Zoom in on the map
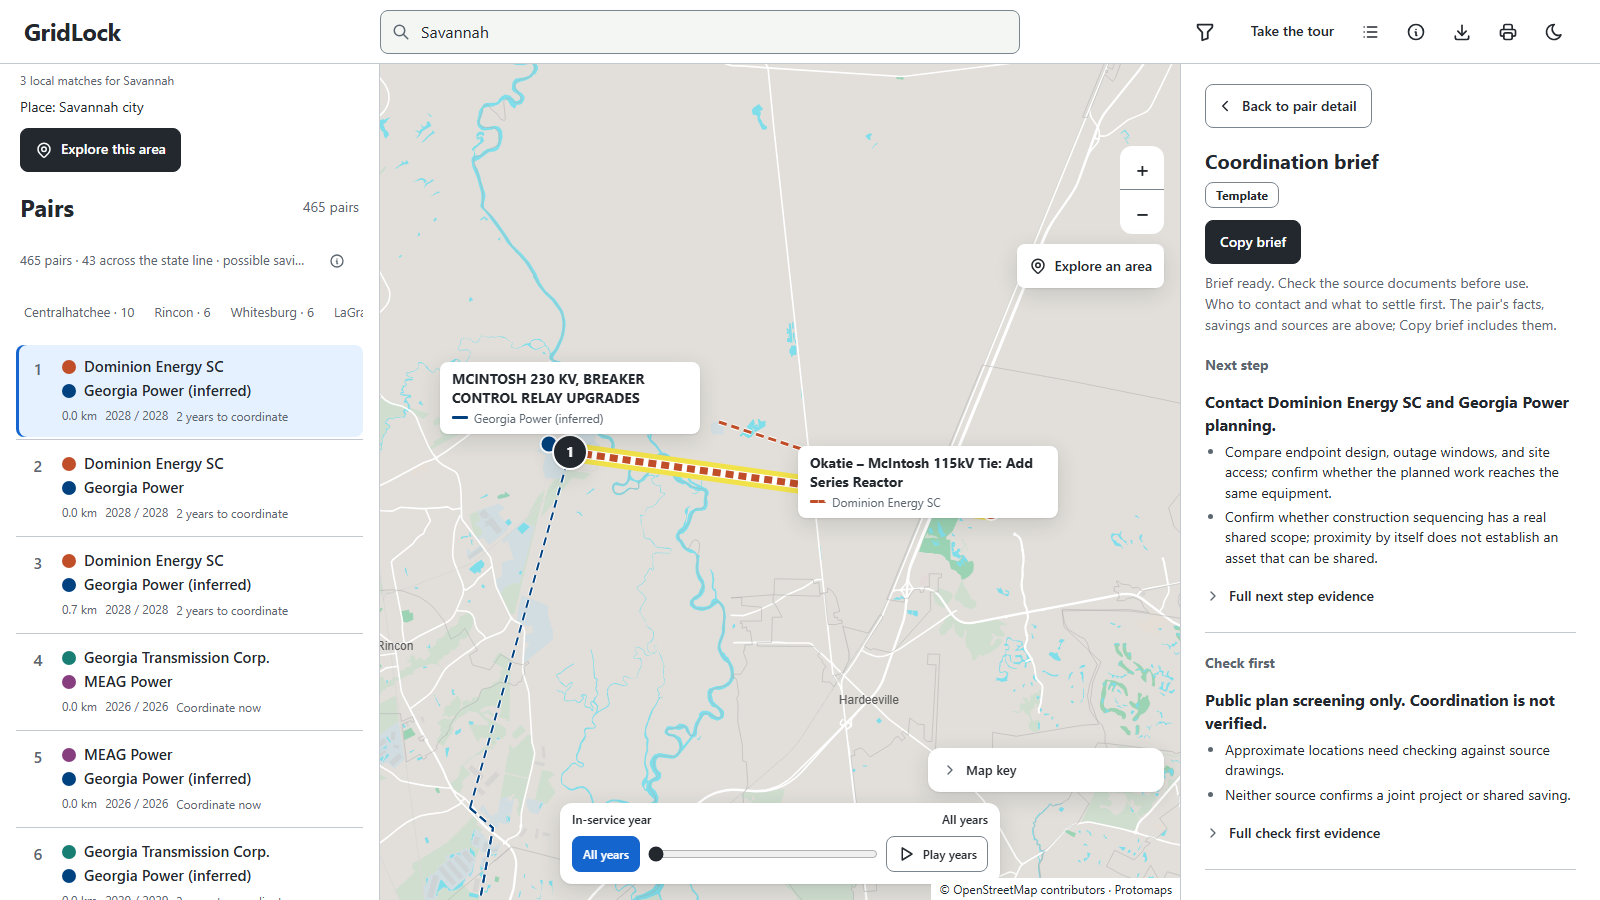The height and width of the screenshot is (900, 1600). pyautogui.click(x=1142, y=170)
